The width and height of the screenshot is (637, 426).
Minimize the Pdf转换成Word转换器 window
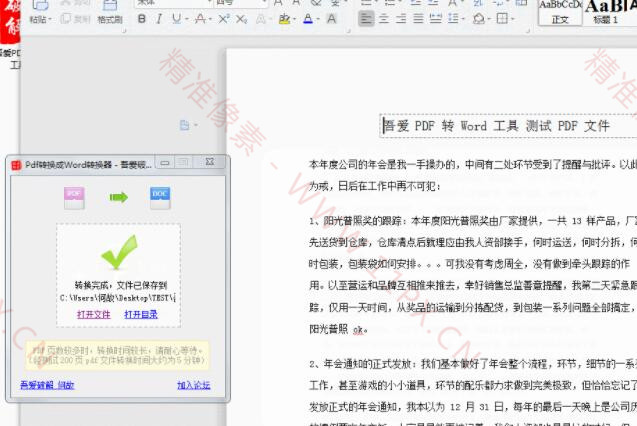pos(165,163)
